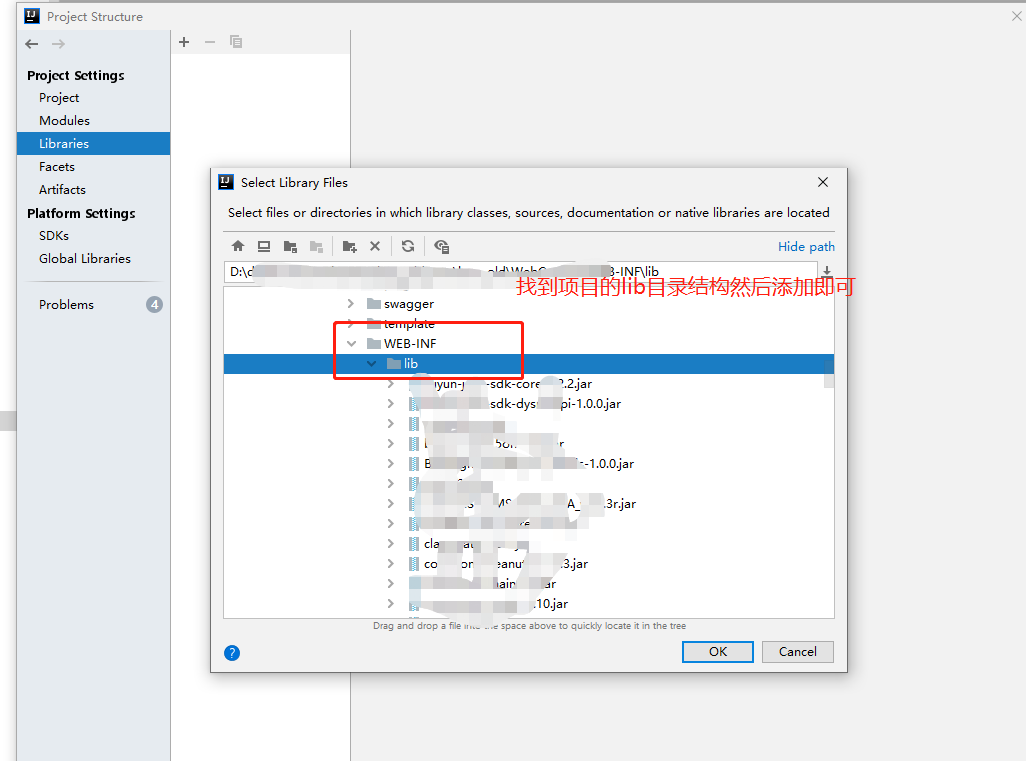This screenshot has width=1026, height=761.
Task: Click the path input field
Action: click(521, 271)
